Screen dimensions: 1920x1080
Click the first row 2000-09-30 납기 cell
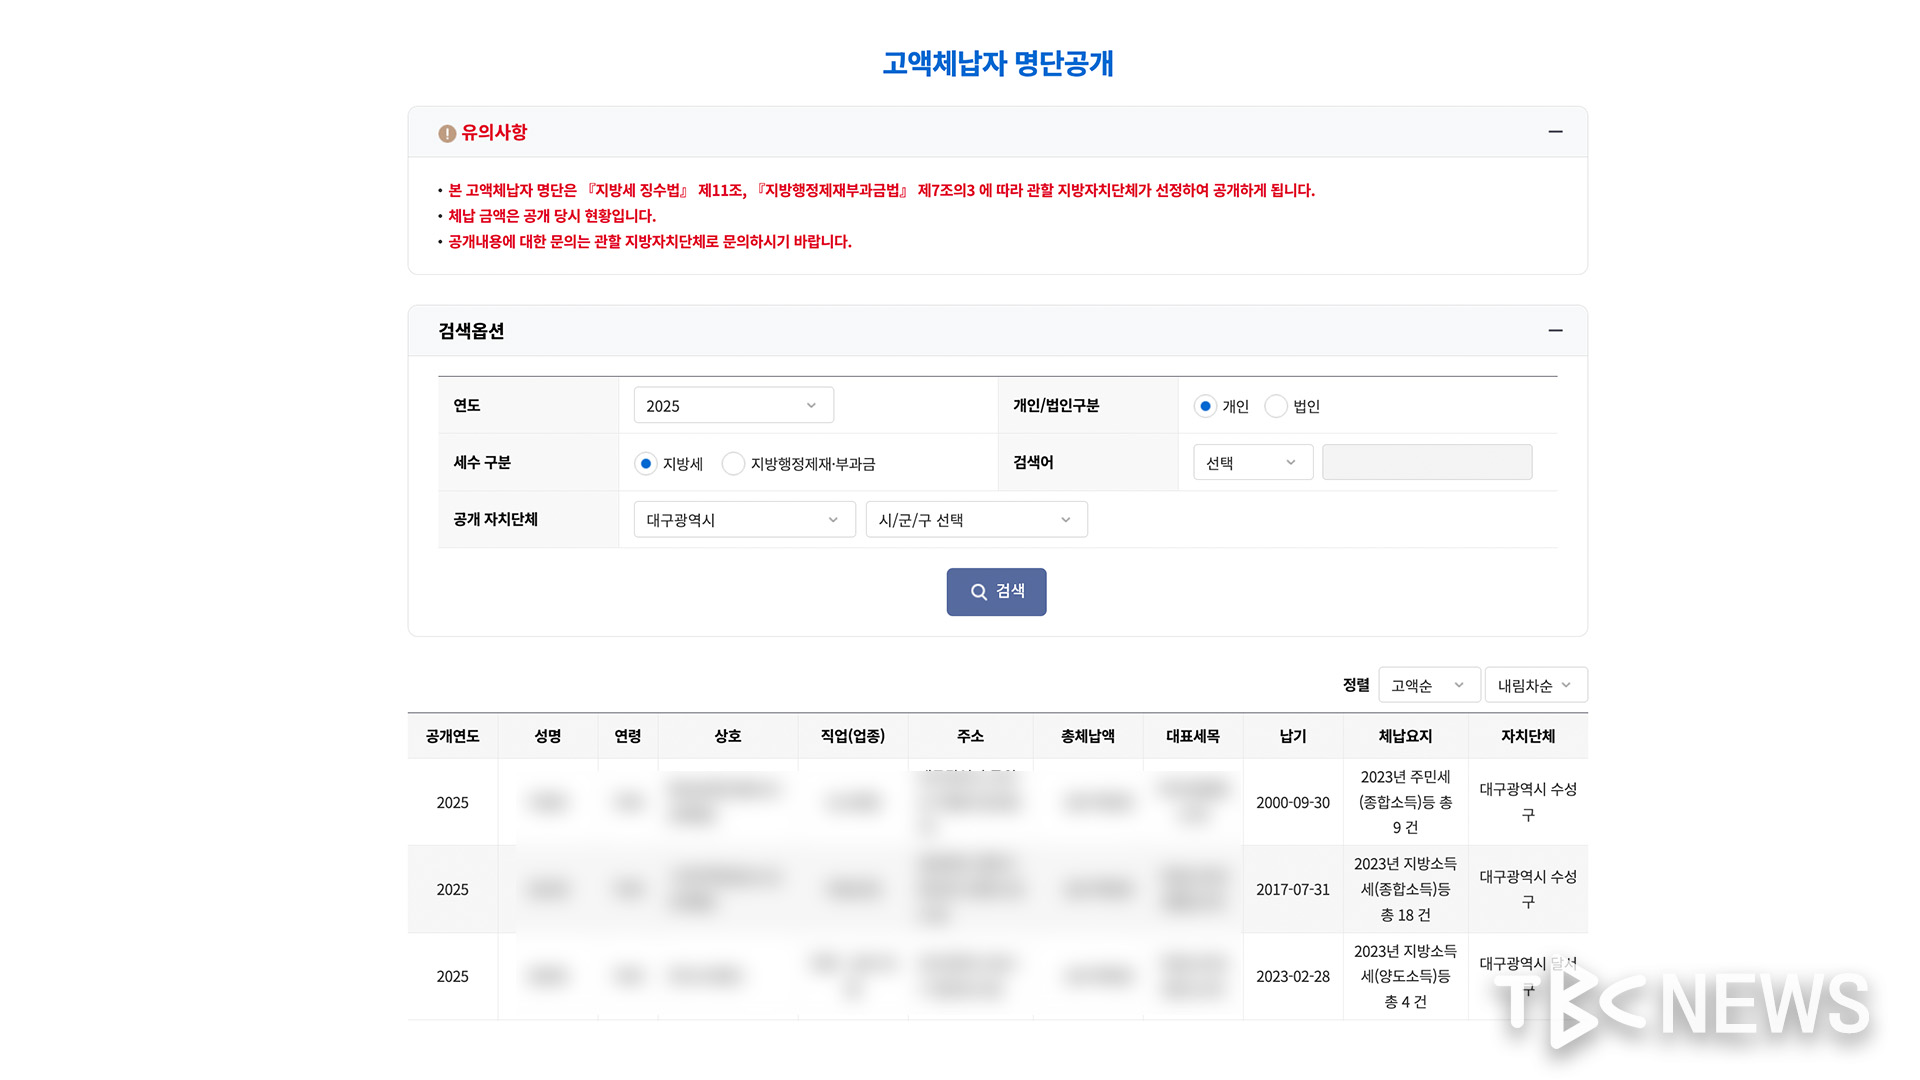pos(1292,802)
